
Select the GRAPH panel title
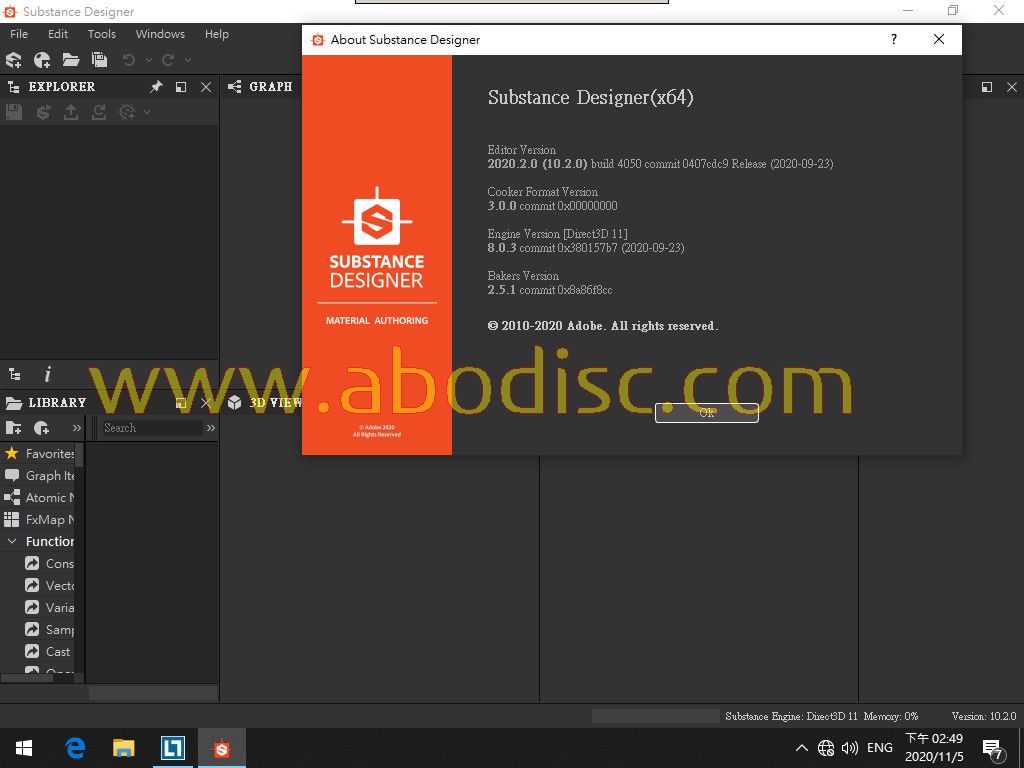(270, 87)
